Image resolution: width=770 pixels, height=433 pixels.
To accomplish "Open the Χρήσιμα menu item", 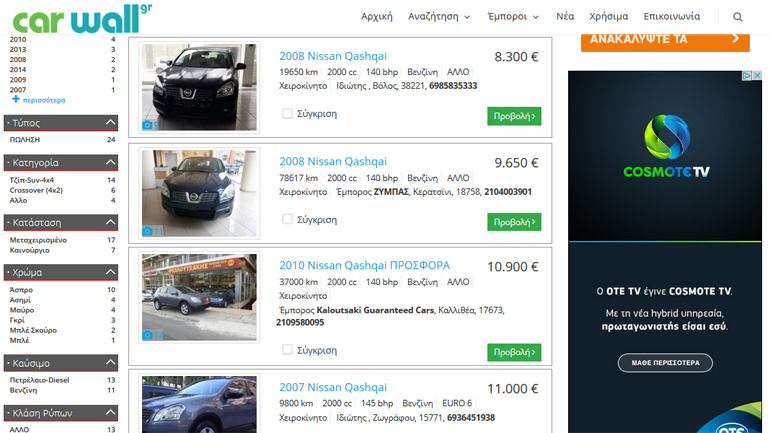I will point(608,17).
